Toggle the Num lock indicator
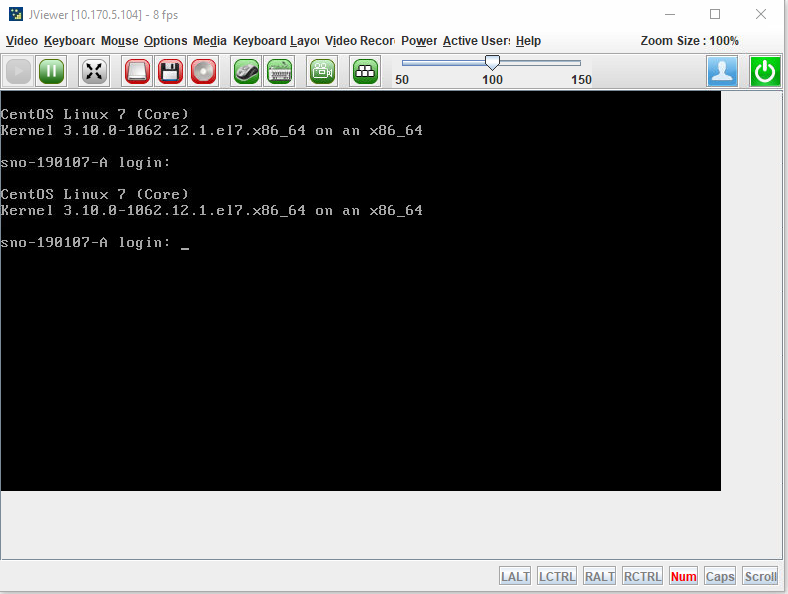Viewport: 788px width, 594px height. [x=683, y=576]
